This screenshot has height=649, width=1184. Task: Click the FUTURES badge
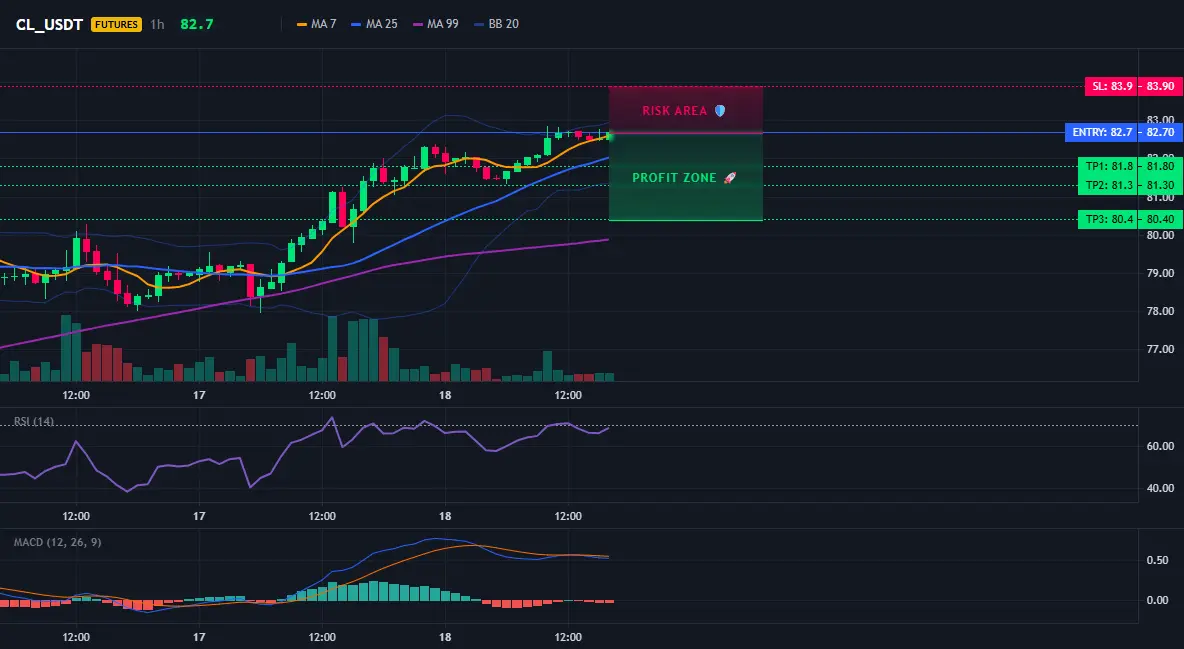(x=116, y=24)
